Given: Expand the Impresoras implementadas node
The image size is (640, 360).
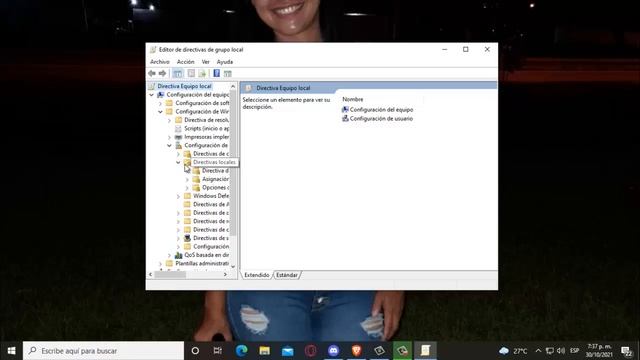Looking at the screenshot, I should click(x=169, y=137).
